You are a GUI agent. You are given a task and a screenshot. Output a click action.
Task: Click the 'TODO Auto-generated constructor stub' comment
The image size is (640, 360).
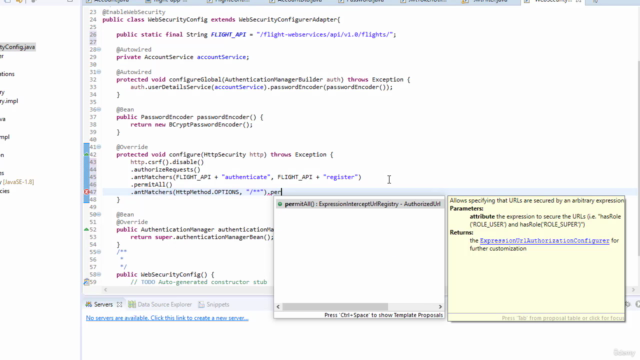pyautogui.click(x=199, y=282)
